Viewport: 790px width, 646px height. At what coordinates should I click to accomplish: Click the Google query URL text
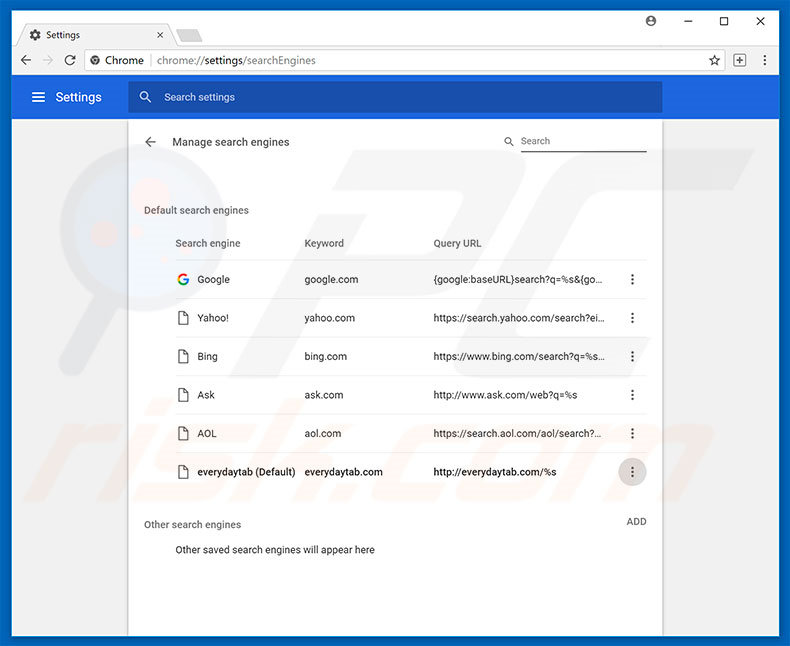coord(517,280)
